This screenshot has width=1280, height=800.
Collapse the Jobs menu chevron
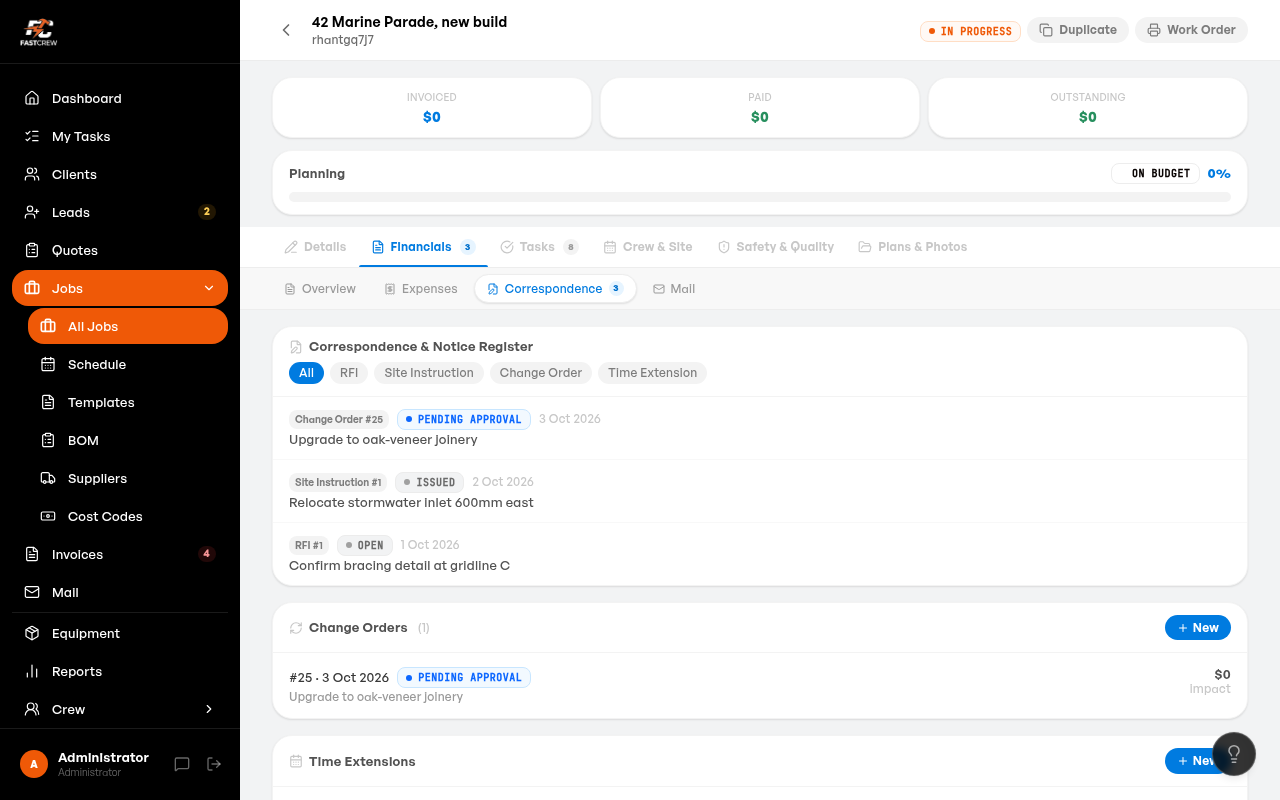click(209, 288)
